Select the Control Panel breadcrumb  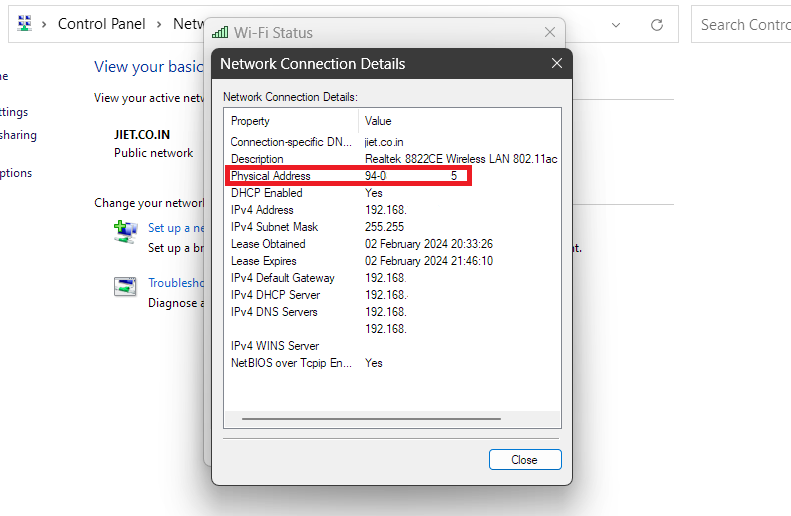point(100,24)
